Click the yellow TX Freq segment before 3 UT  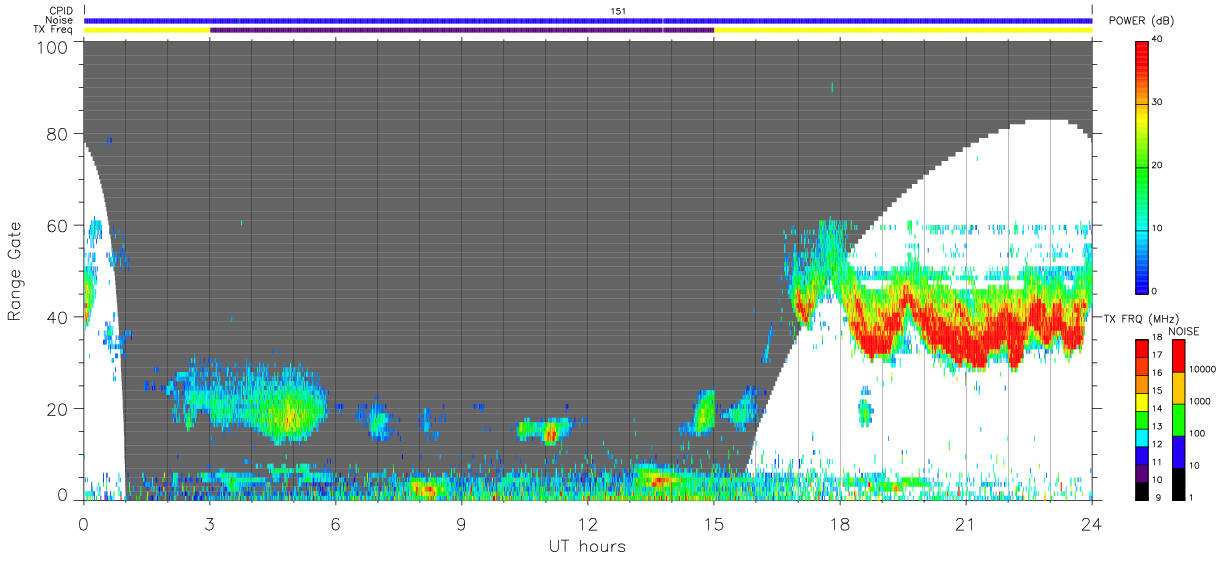(147, 30)
